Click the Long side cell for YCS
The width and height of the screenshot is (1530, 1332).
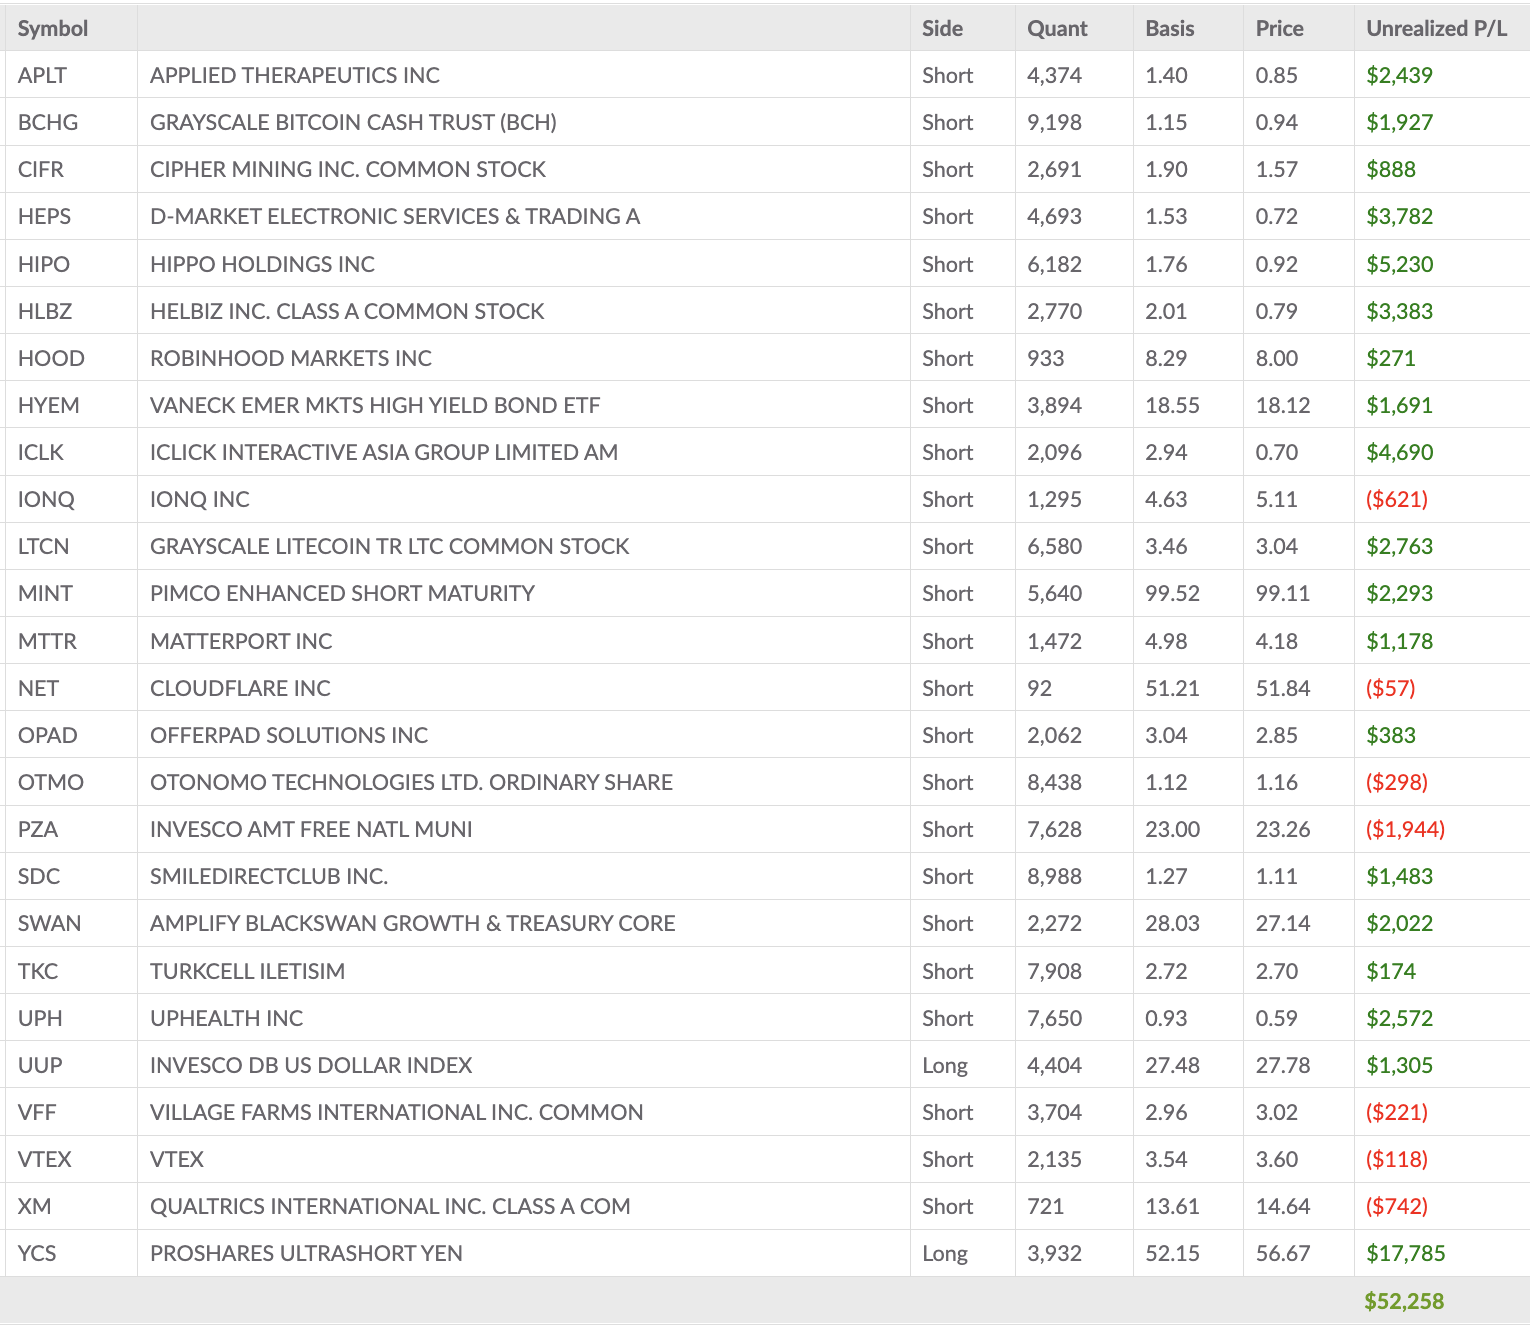945,1253
